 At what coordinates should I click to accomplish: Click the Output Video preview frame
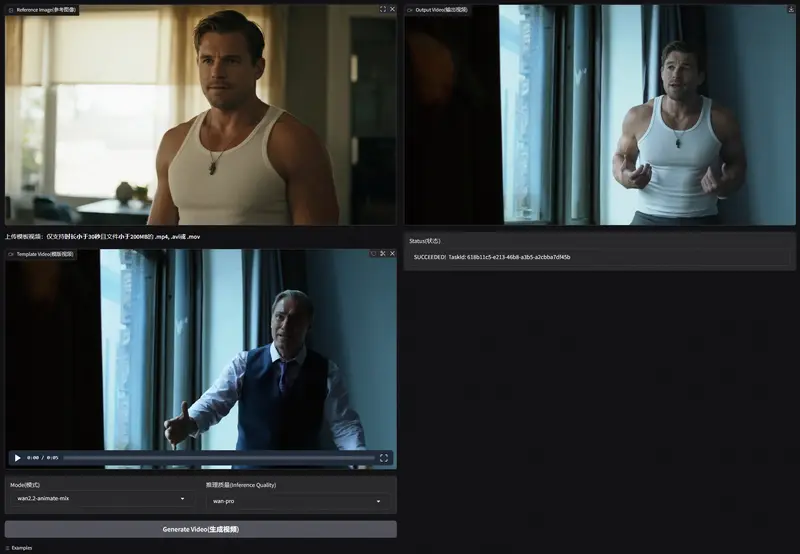point(600,115)
